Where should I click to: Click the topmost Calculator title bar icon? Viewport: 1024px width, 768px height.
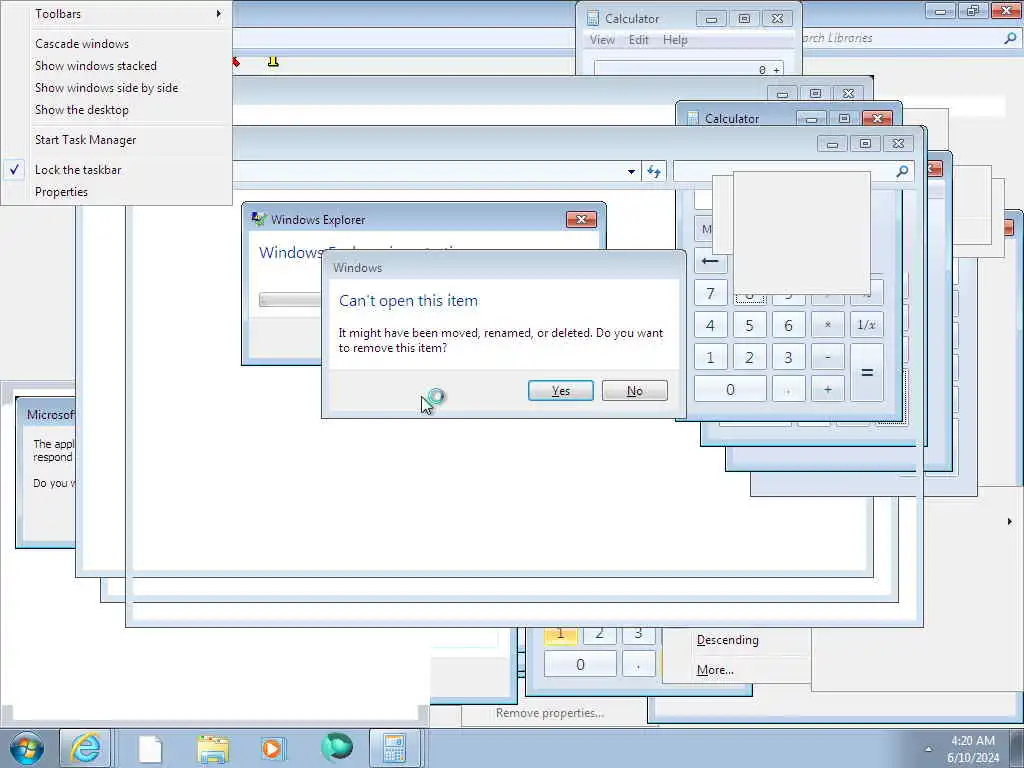593,18
